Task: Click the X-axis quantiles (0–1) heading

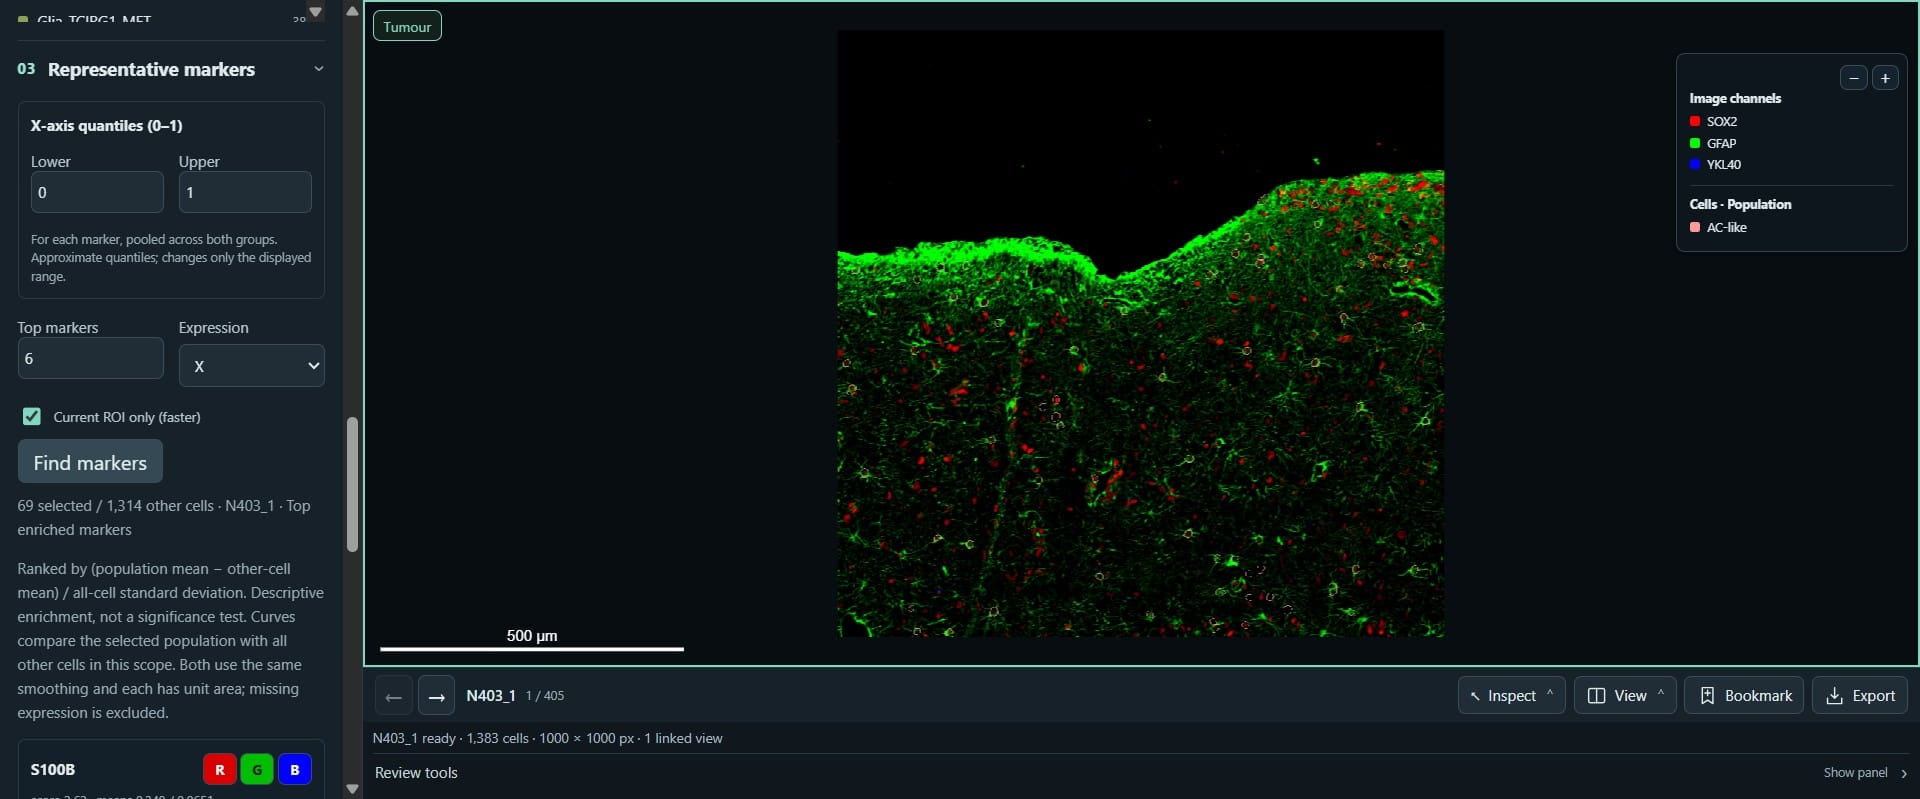Action: point(106,126)
